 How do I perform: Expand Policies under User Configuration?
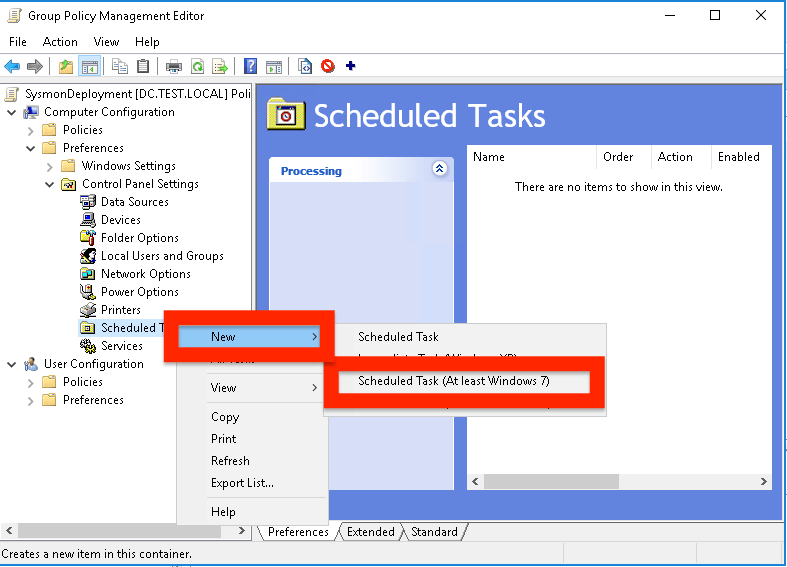pos(30,382)
